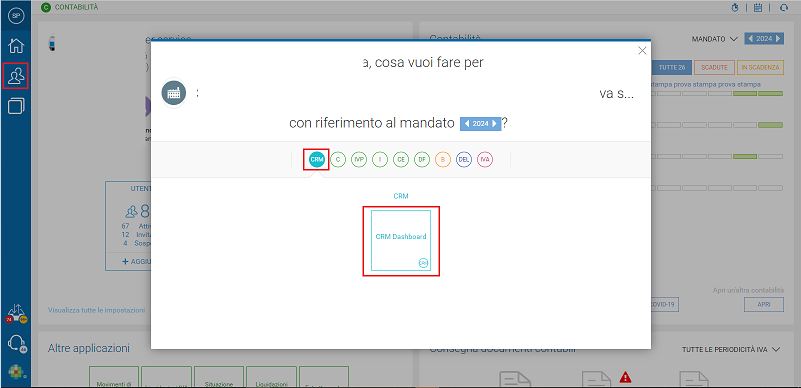Select the TUTTE 26 filter

(x=671, y=67)
